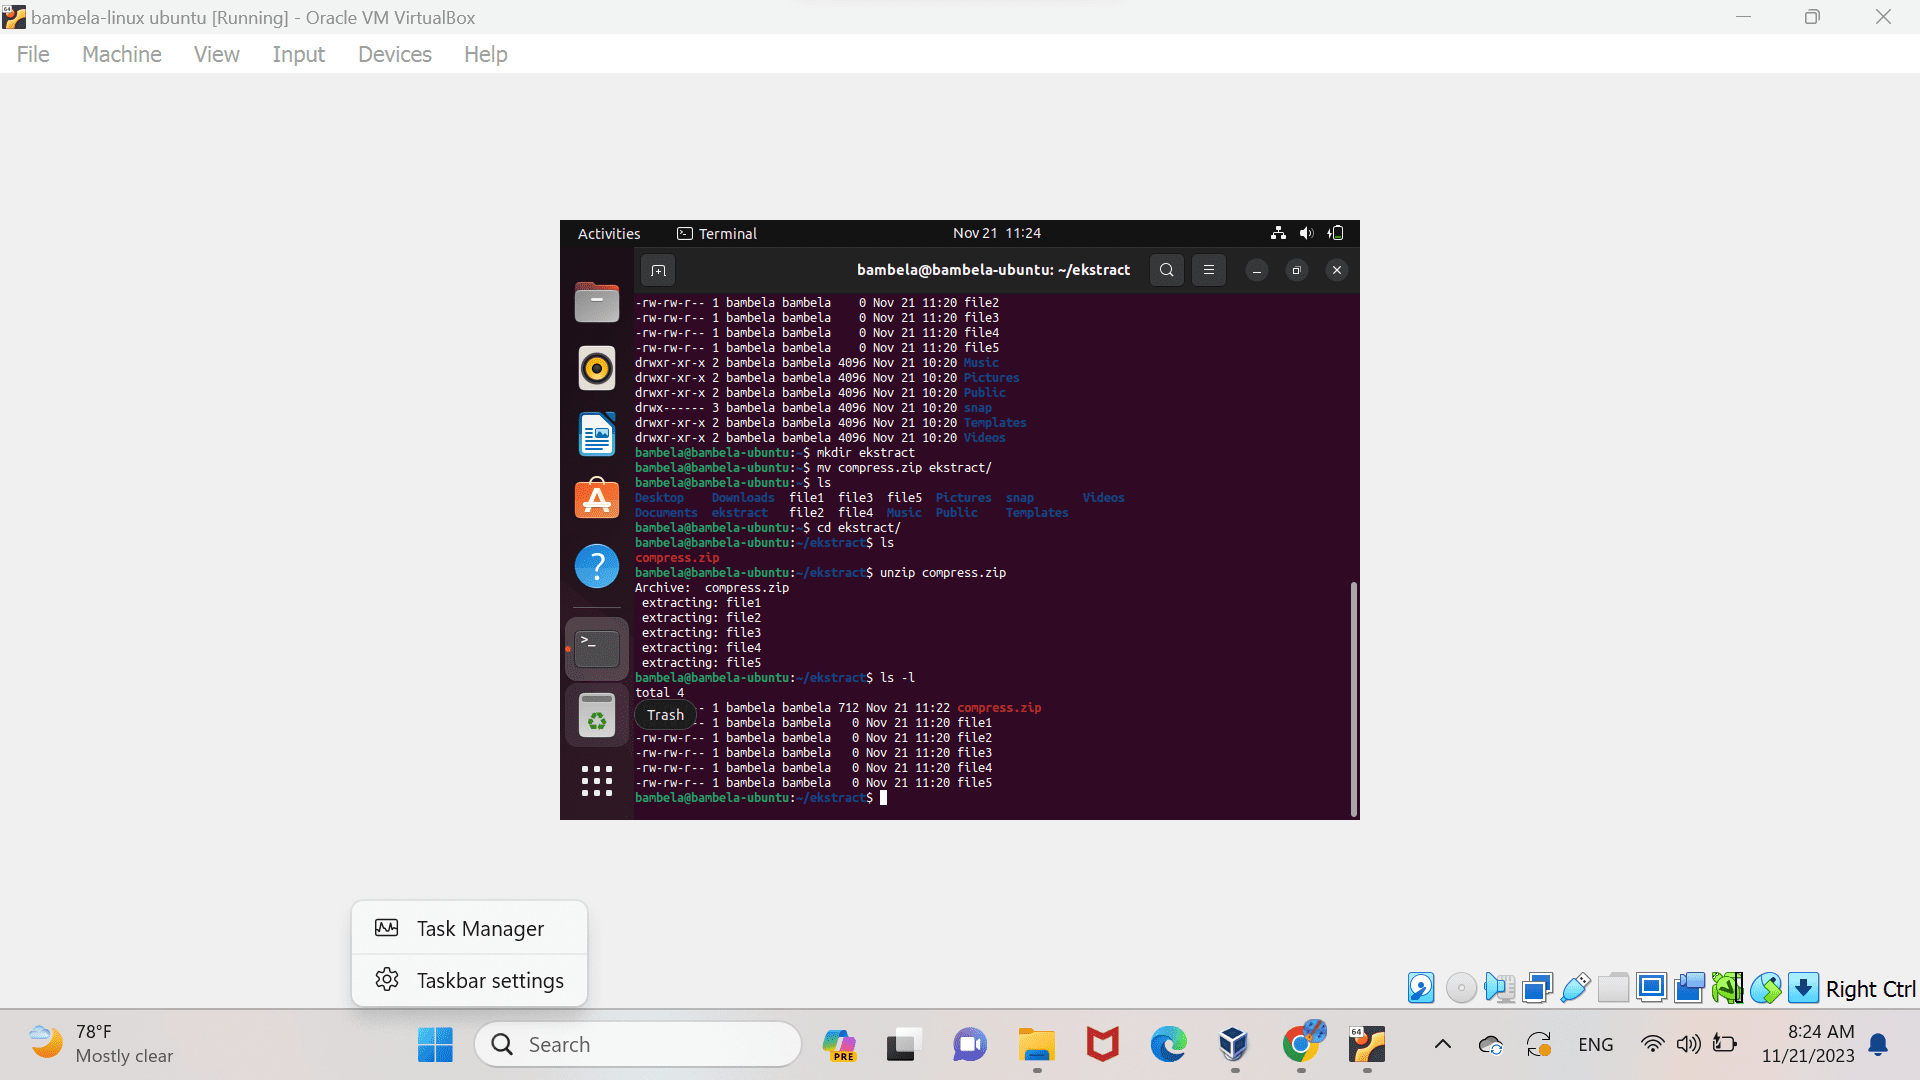Click the Windows speaker volume tray icon
1920x1080 pixels.
click(1689, 1045)
